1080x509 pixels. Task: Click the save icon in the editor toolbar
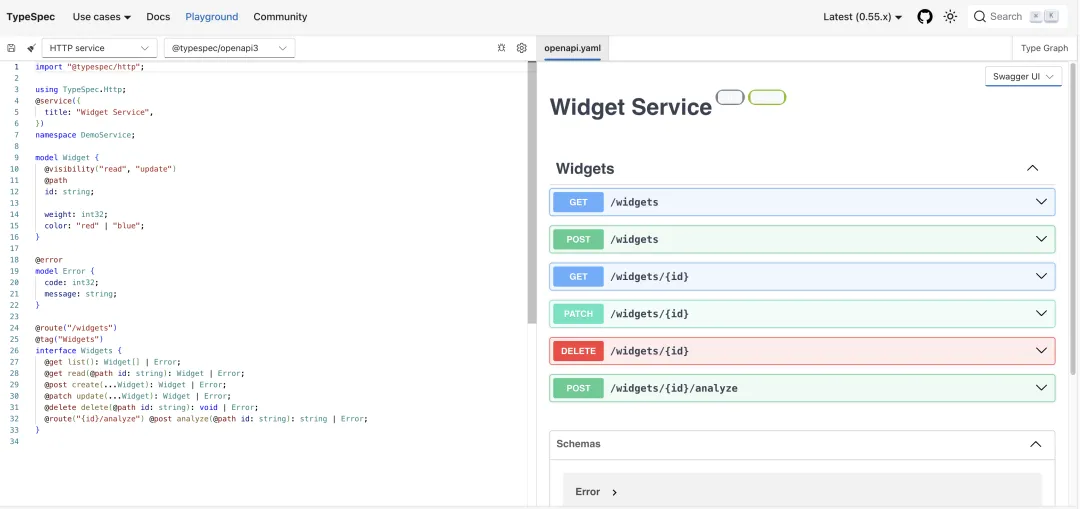pyautogui.click(x=11, y=48)
